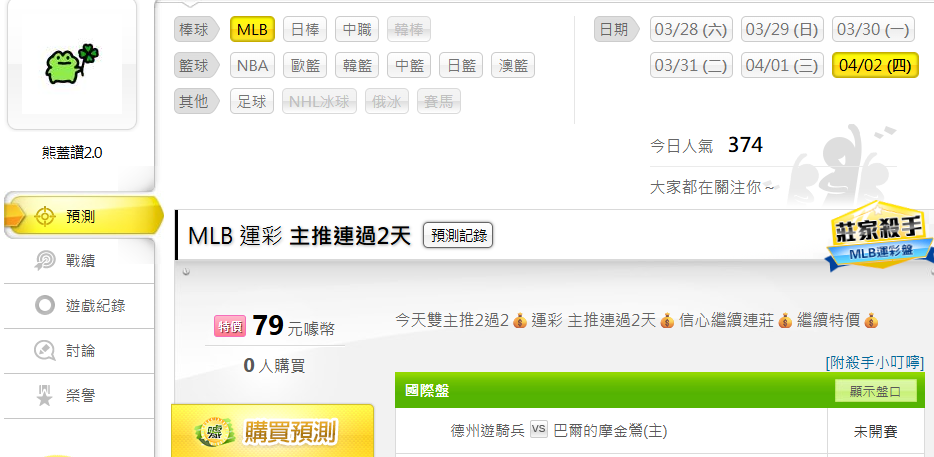Choose date 03/31 (二)
Screen dimensions: 934x457
click(691, 66)
